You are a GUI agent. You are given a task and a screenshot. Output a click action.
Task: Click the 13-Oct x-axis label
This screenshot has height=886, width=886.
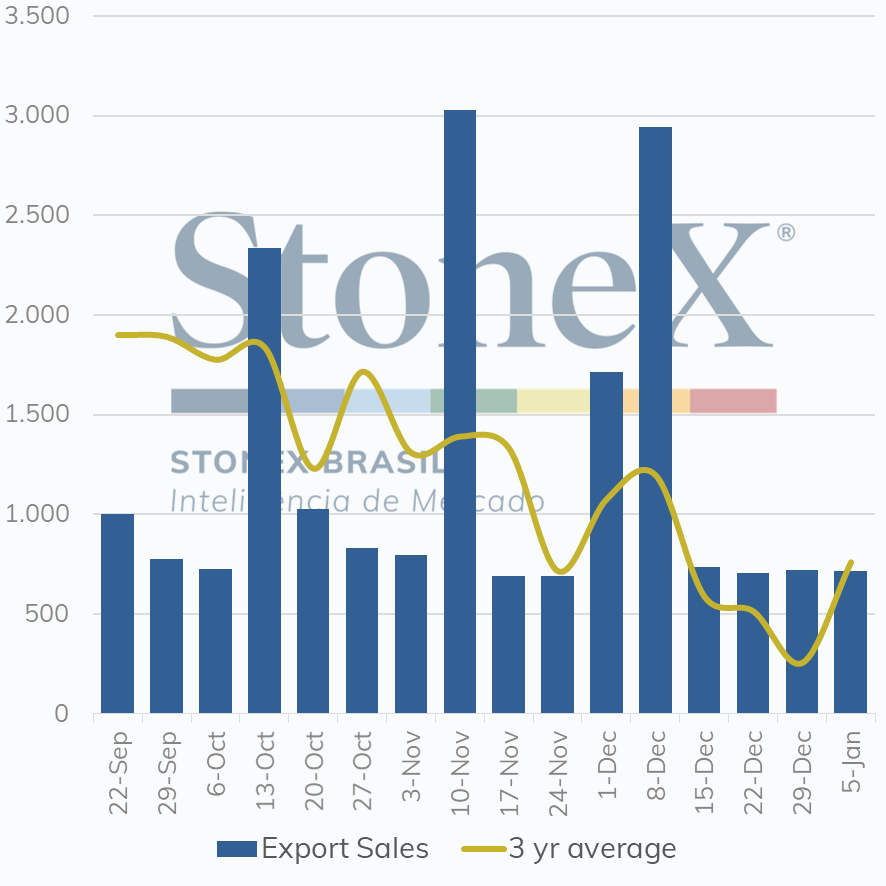(x=265, y=770)
